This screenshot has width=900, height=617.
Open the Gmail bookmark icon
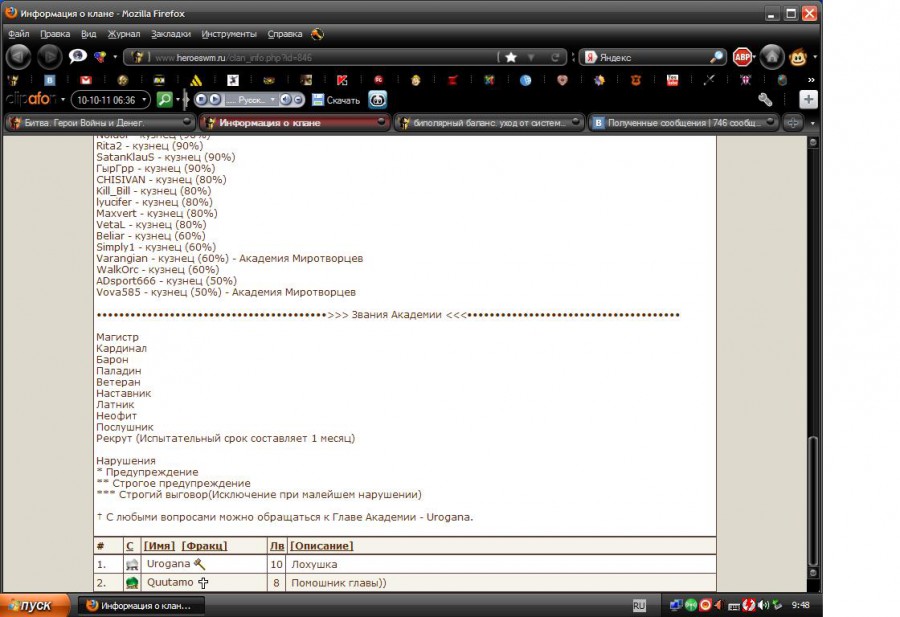pos(86,80)
